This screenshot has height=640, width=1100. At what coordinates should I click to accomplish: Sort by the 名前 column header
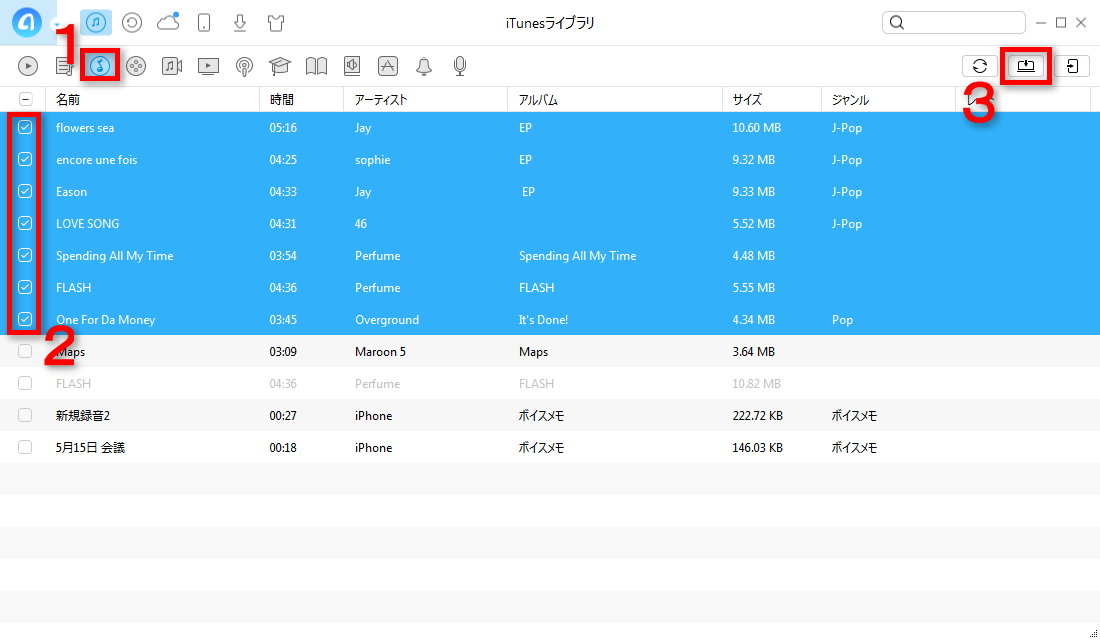152,100
